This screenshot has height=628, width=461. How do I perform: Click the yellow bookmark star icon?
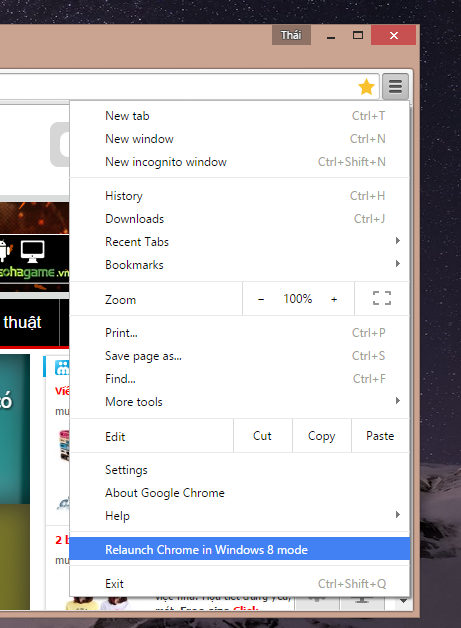(x=366, y=87)
